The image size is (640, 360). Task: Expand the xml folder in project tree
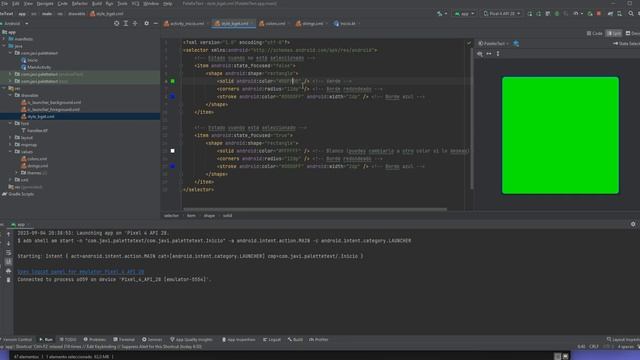[10, 180]
